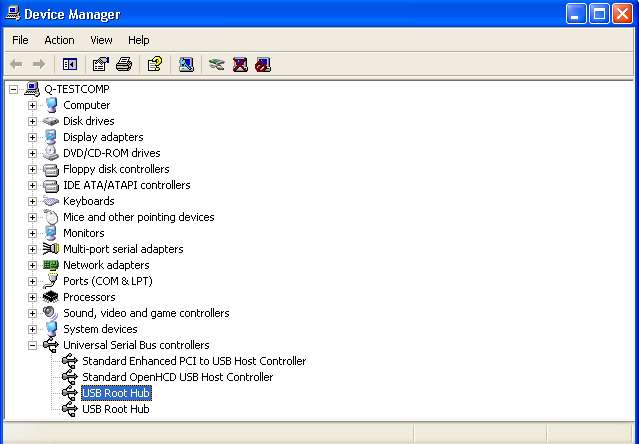Click the Update Driver toolbar icon
The width and height of the screenshot is (639, 444).
(x=216, y=64)
